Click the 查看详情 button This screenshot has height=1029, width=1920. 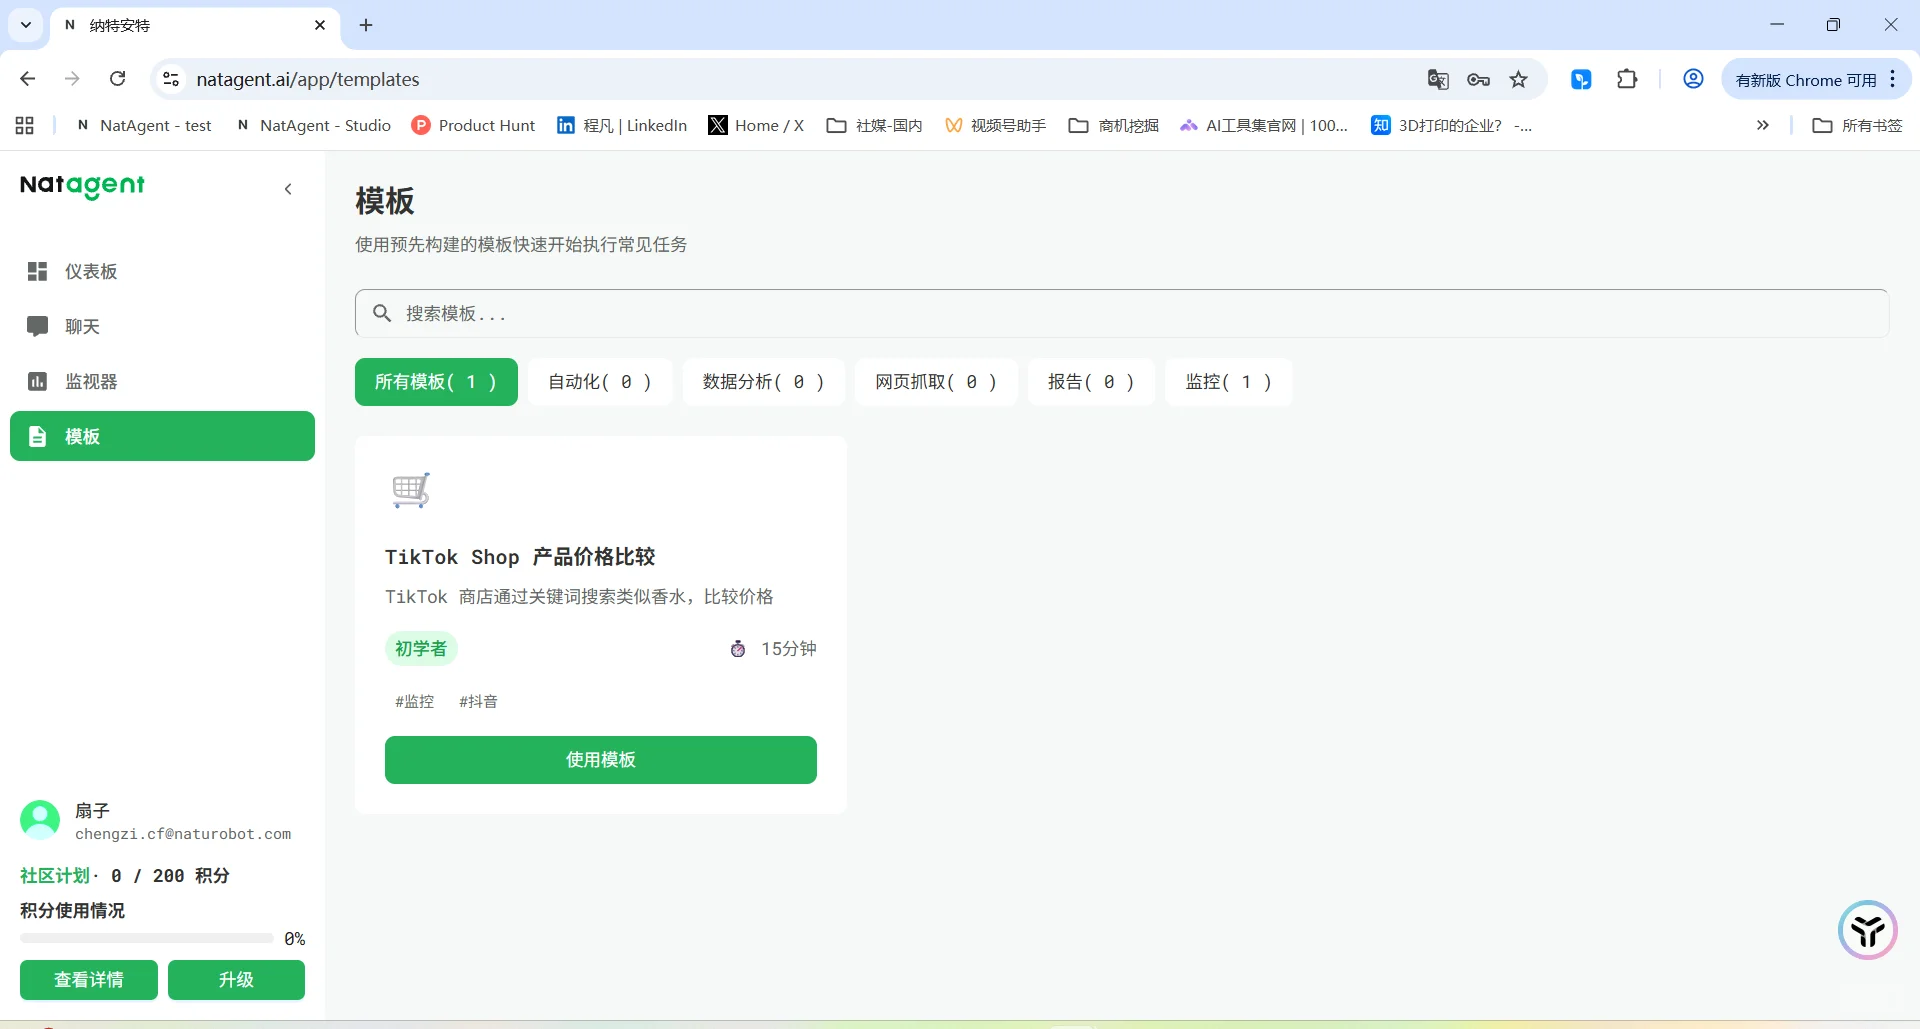click(x=89, y=980)
